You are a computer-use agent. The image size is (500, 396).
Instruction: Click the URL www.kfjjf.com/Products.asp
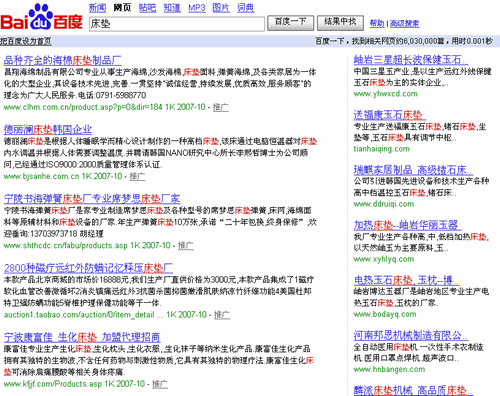coord(53,384)
